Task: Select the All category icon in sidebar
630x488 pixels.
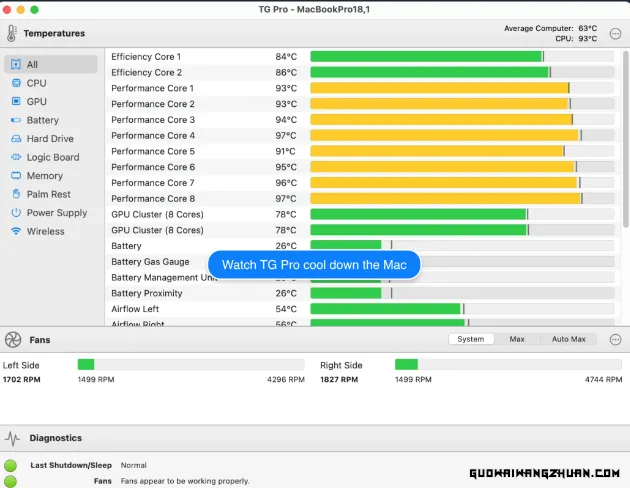Action: 16,64
